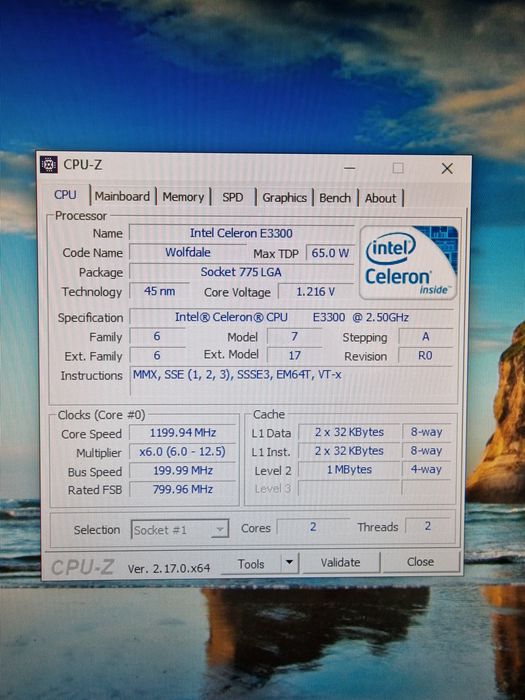This screenshot has width=525, height=700.
Task: Click the CPU-Z app icon in title bar
Action: 49,164
